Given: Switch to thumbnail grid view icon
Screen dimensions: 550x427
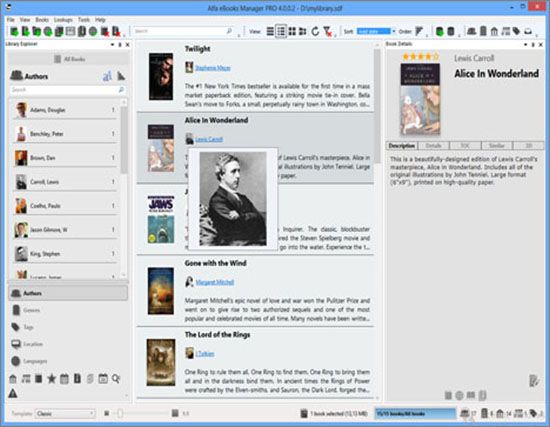Looking at the screenshot, I should tap(292, 32).
